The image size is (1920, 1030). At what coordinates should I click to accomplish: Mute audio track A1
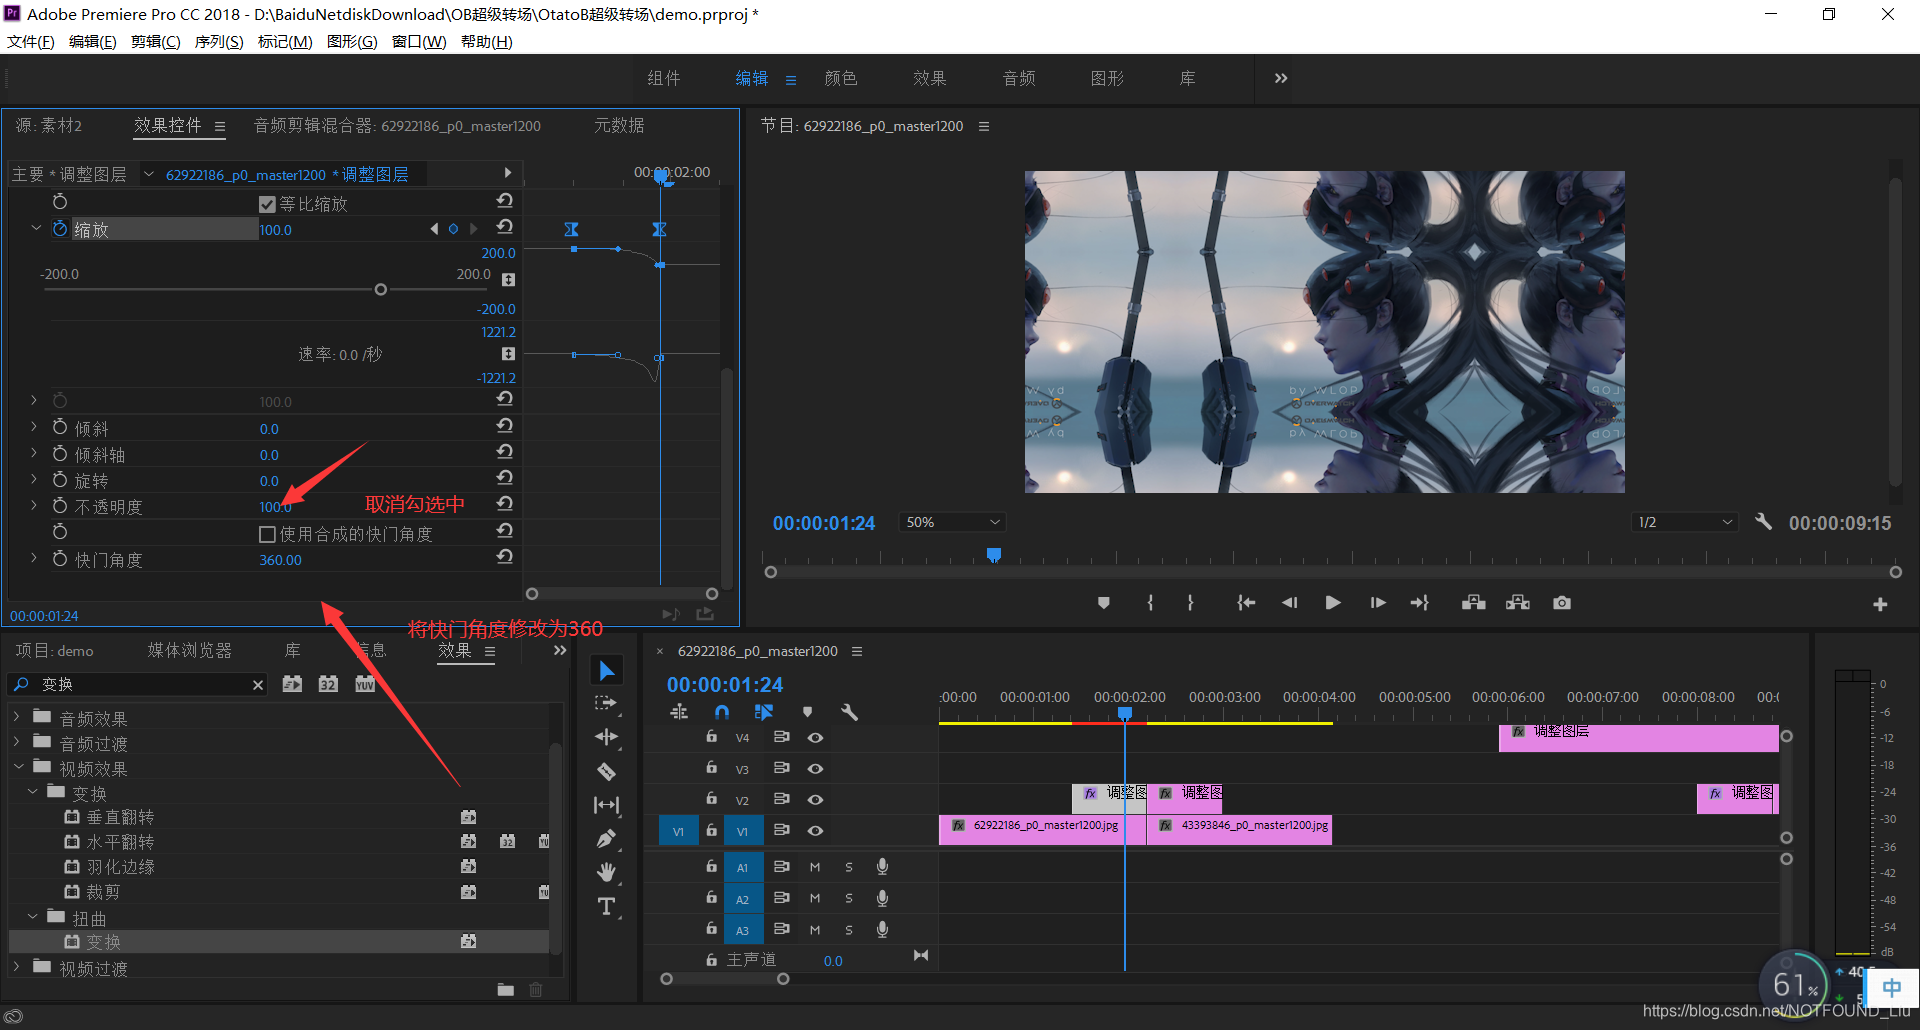815,867
